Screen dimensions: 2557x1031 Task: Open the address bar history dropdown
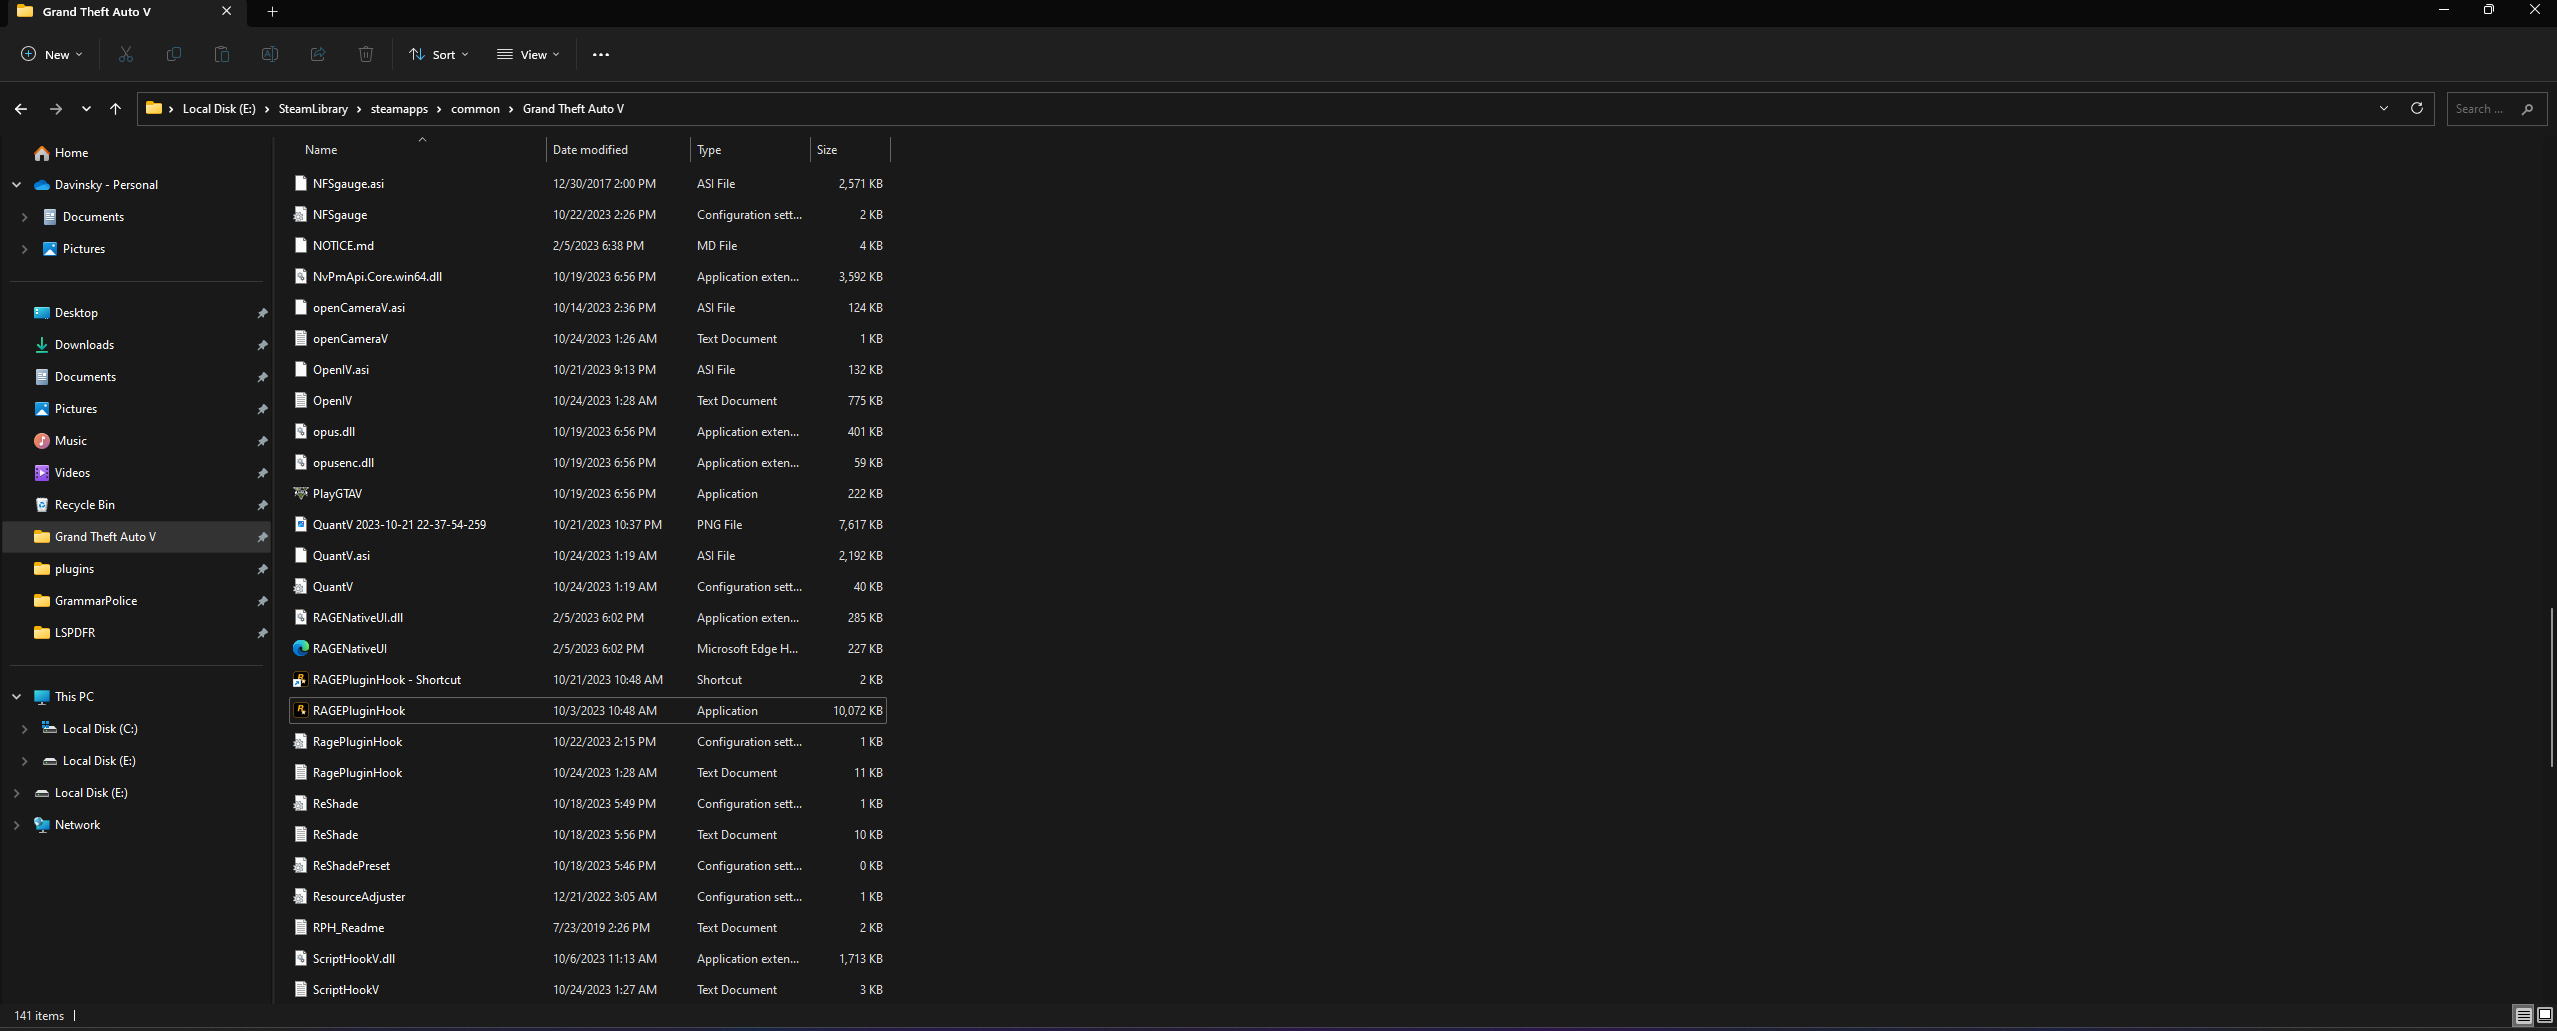point(2384,108)
